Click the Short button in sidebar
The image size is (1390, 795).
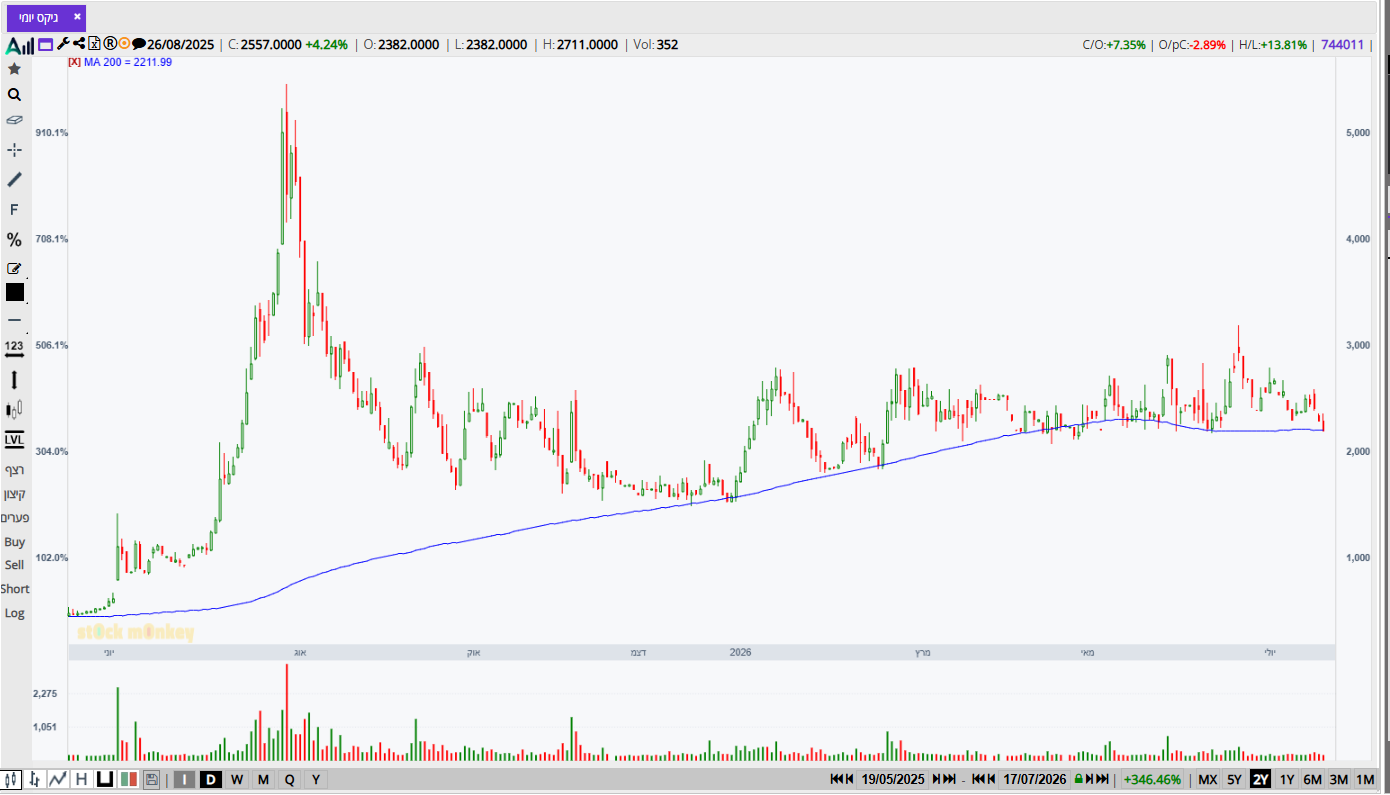(x=14, y=589)
